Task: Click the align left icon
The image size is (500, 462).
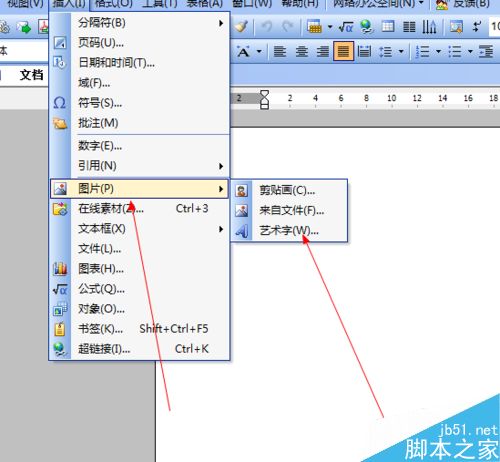Action: coord(280,52)
